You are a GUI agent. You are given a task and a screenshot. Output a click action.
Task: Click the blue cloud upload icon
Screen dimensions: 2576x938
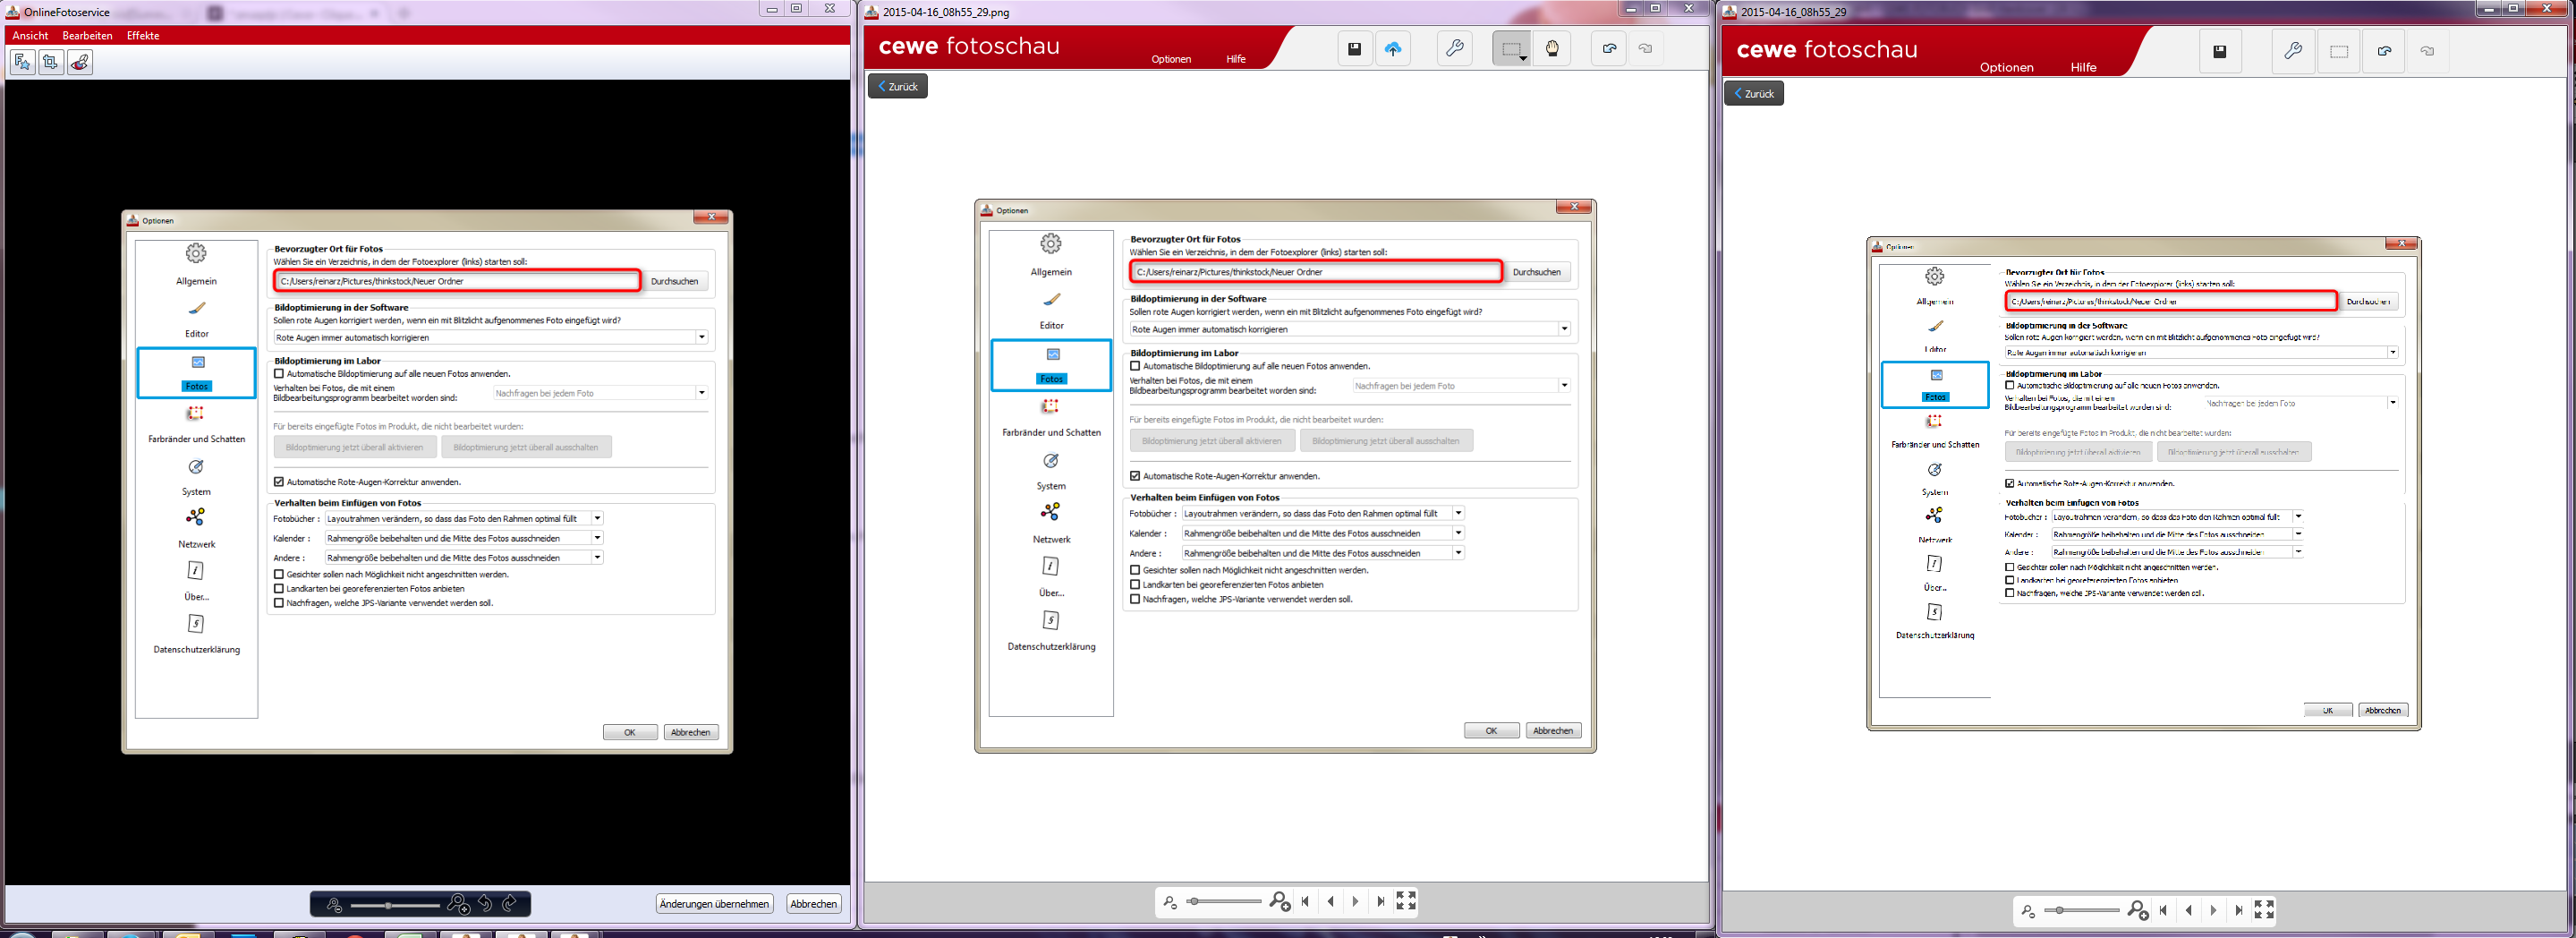point(1392,49)
